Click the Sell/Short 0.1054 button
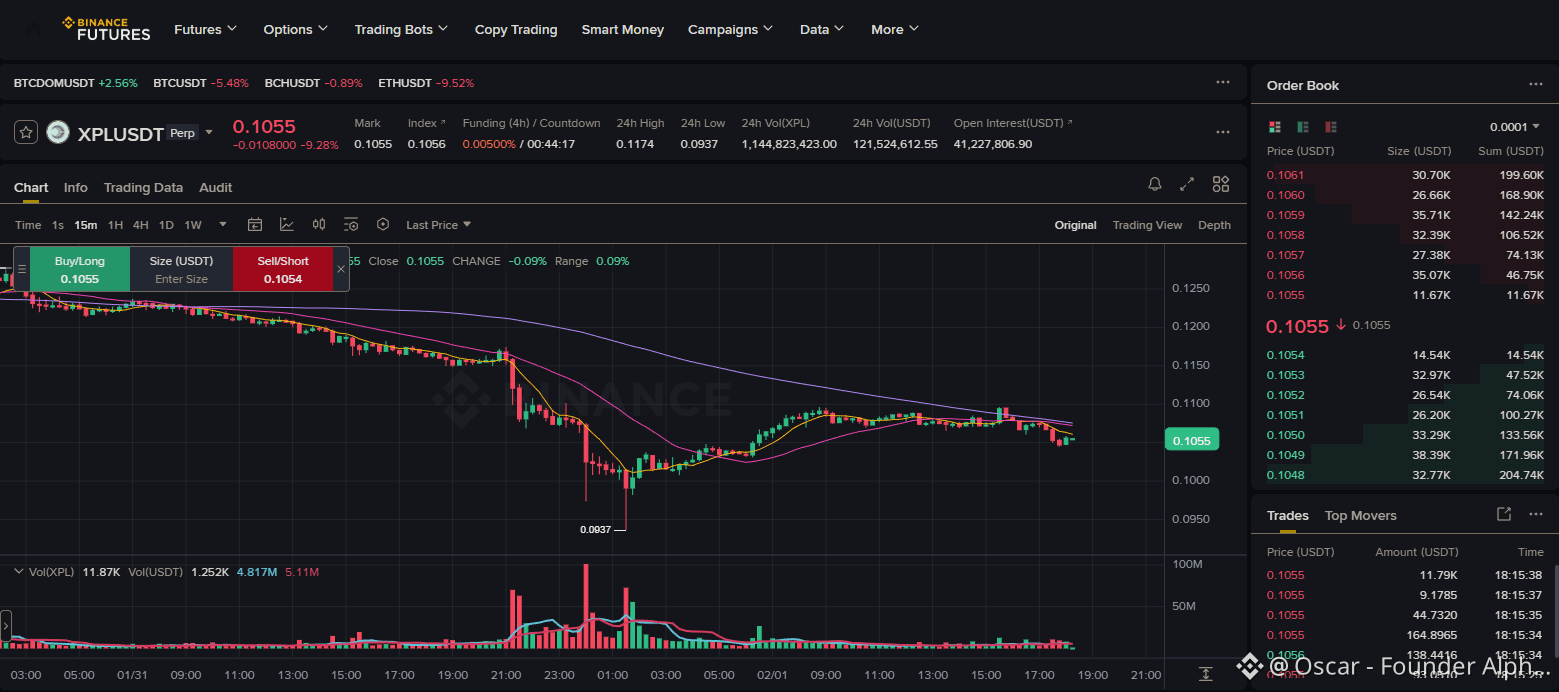 pos(283,269)
